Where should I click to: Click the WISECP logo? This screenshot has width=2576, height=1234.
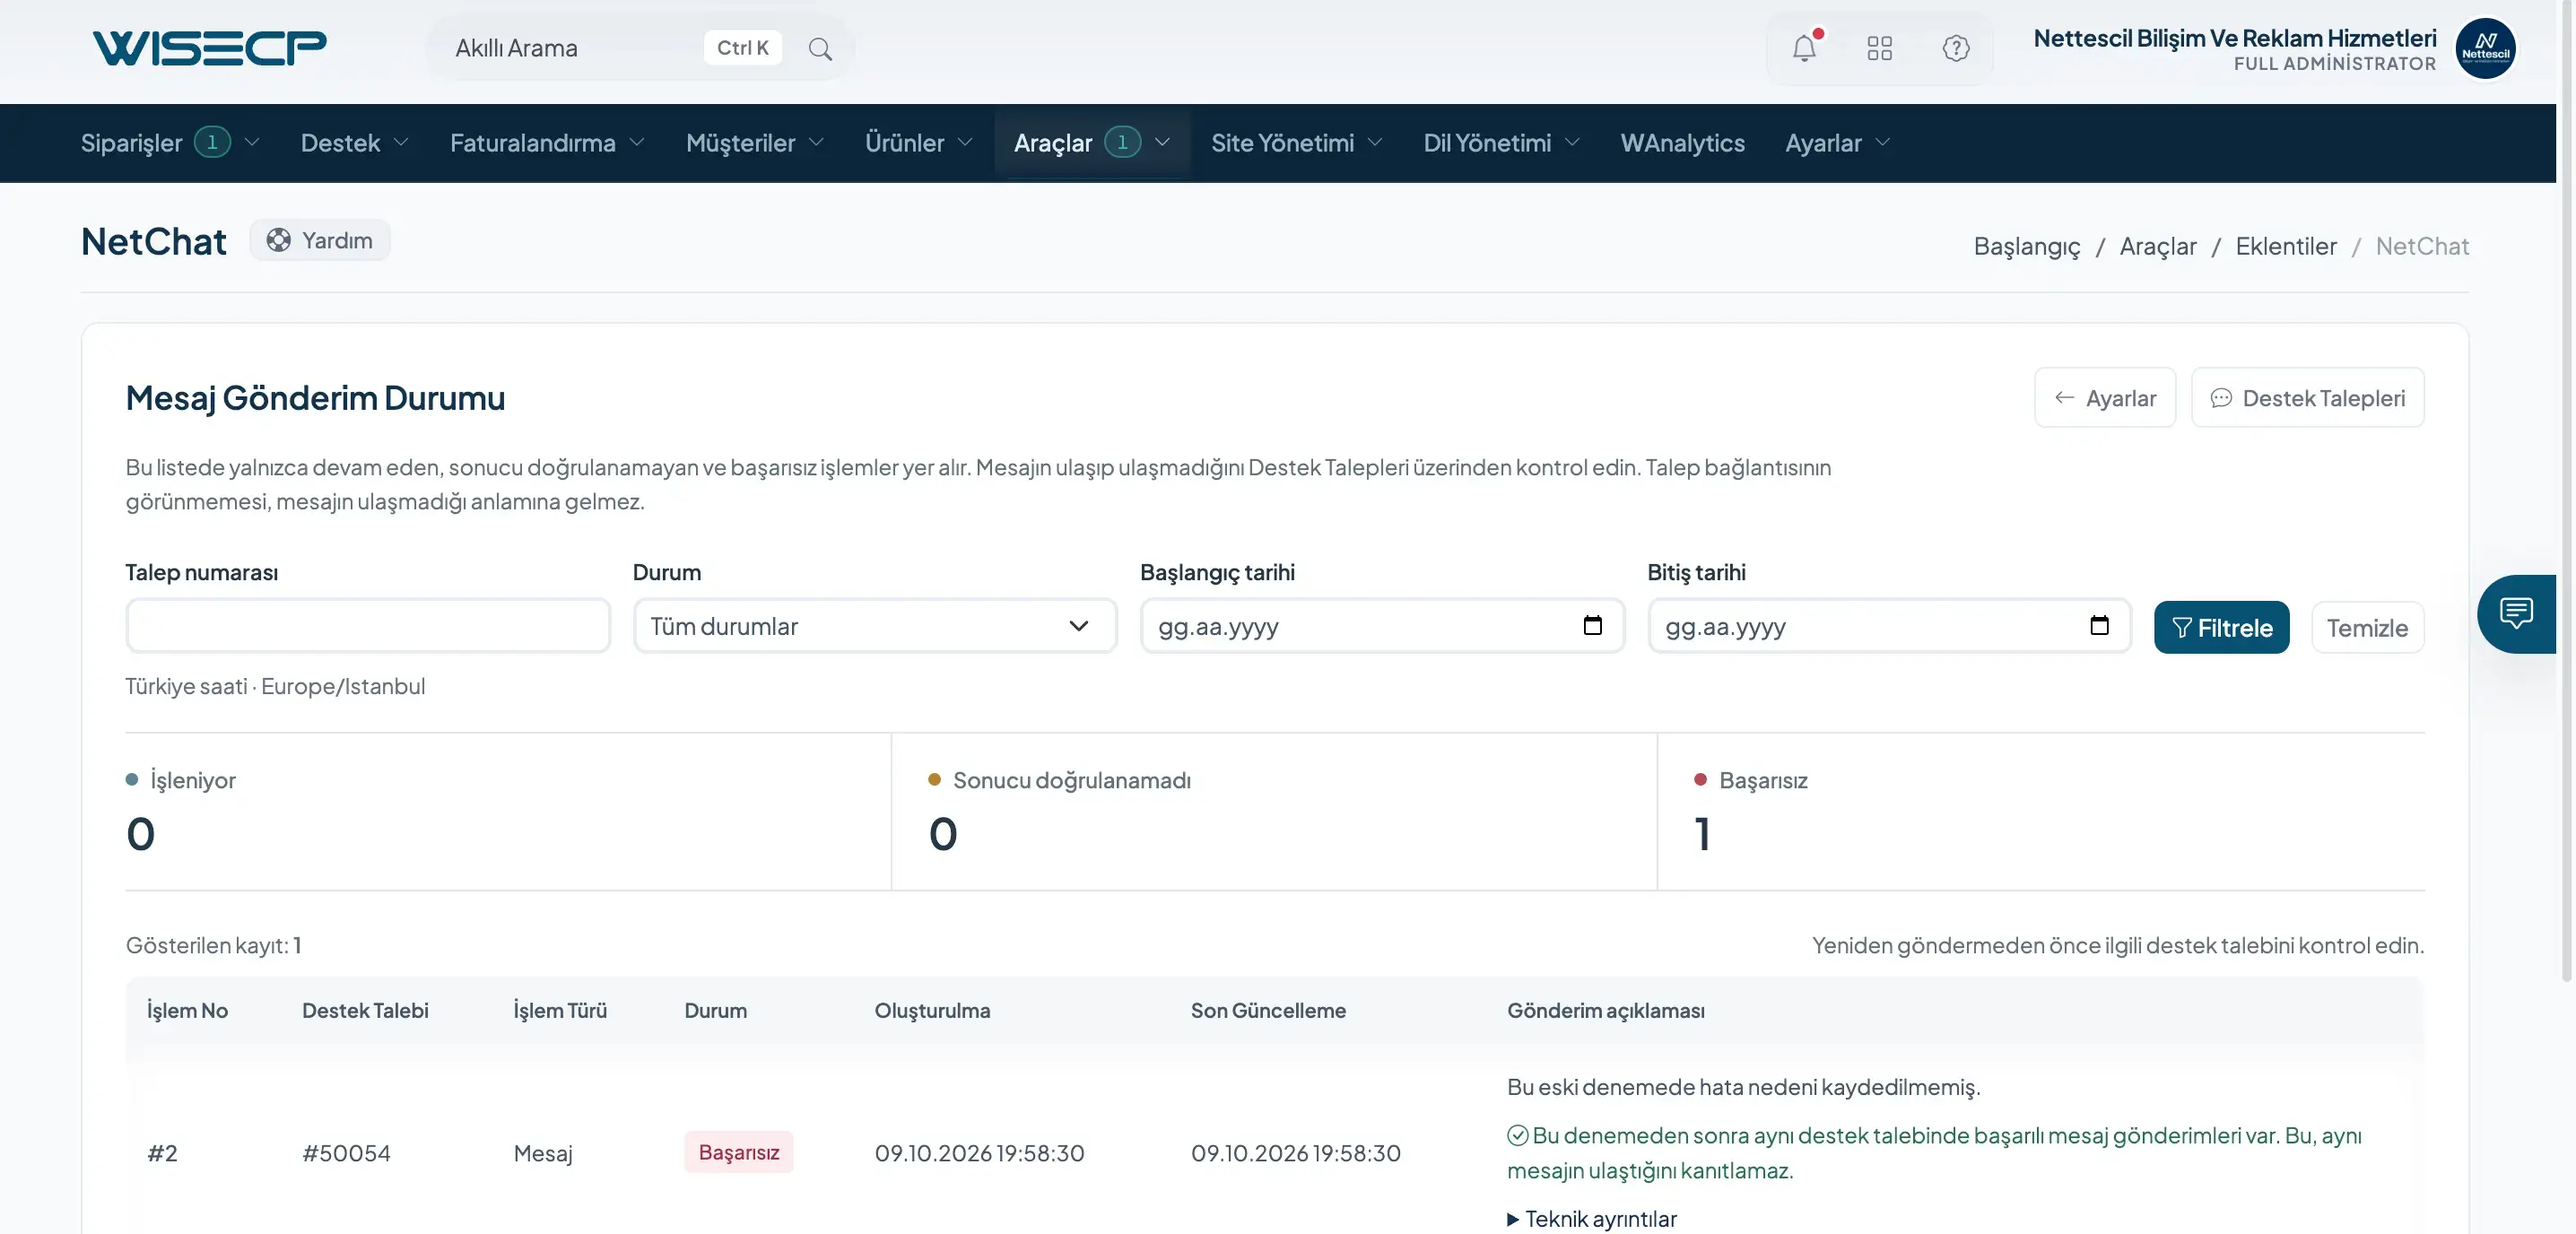tap(209, 48)
